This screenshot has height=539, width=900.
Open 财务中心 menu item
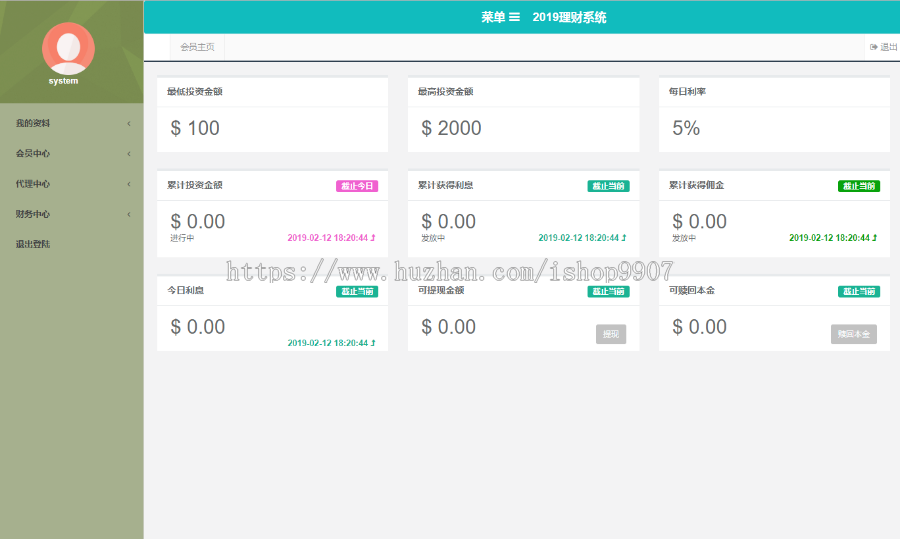click(72, 214)
